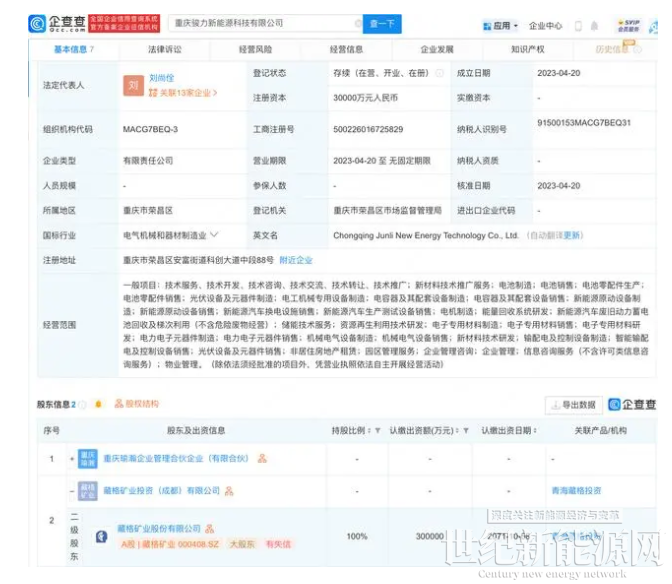Image resolution: width=672 pixels, height=584 pixels.
Task: Click the 导出数据 export button
Action: pyautogui.click(x=573, y=405)
